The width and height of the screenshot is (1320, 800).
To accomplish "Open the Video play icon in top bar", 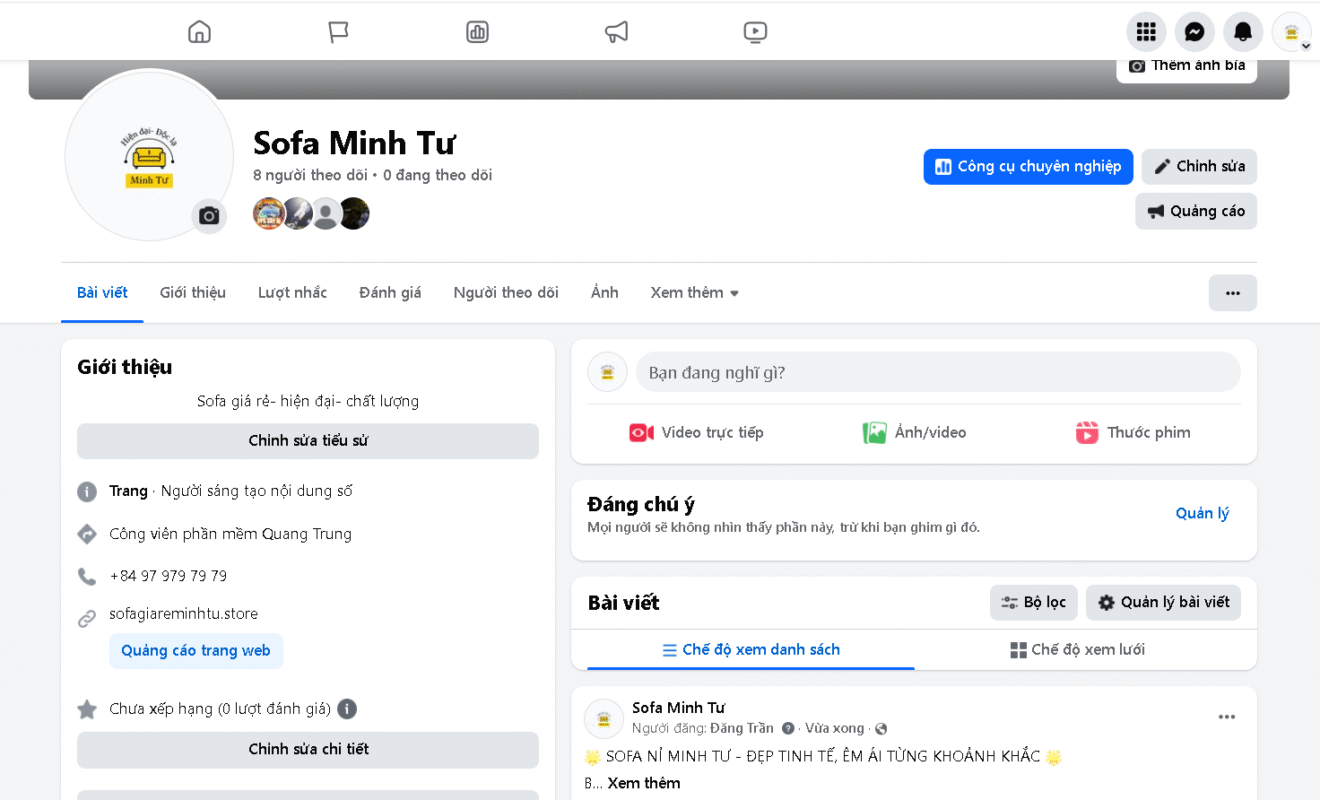I will 755,32.
